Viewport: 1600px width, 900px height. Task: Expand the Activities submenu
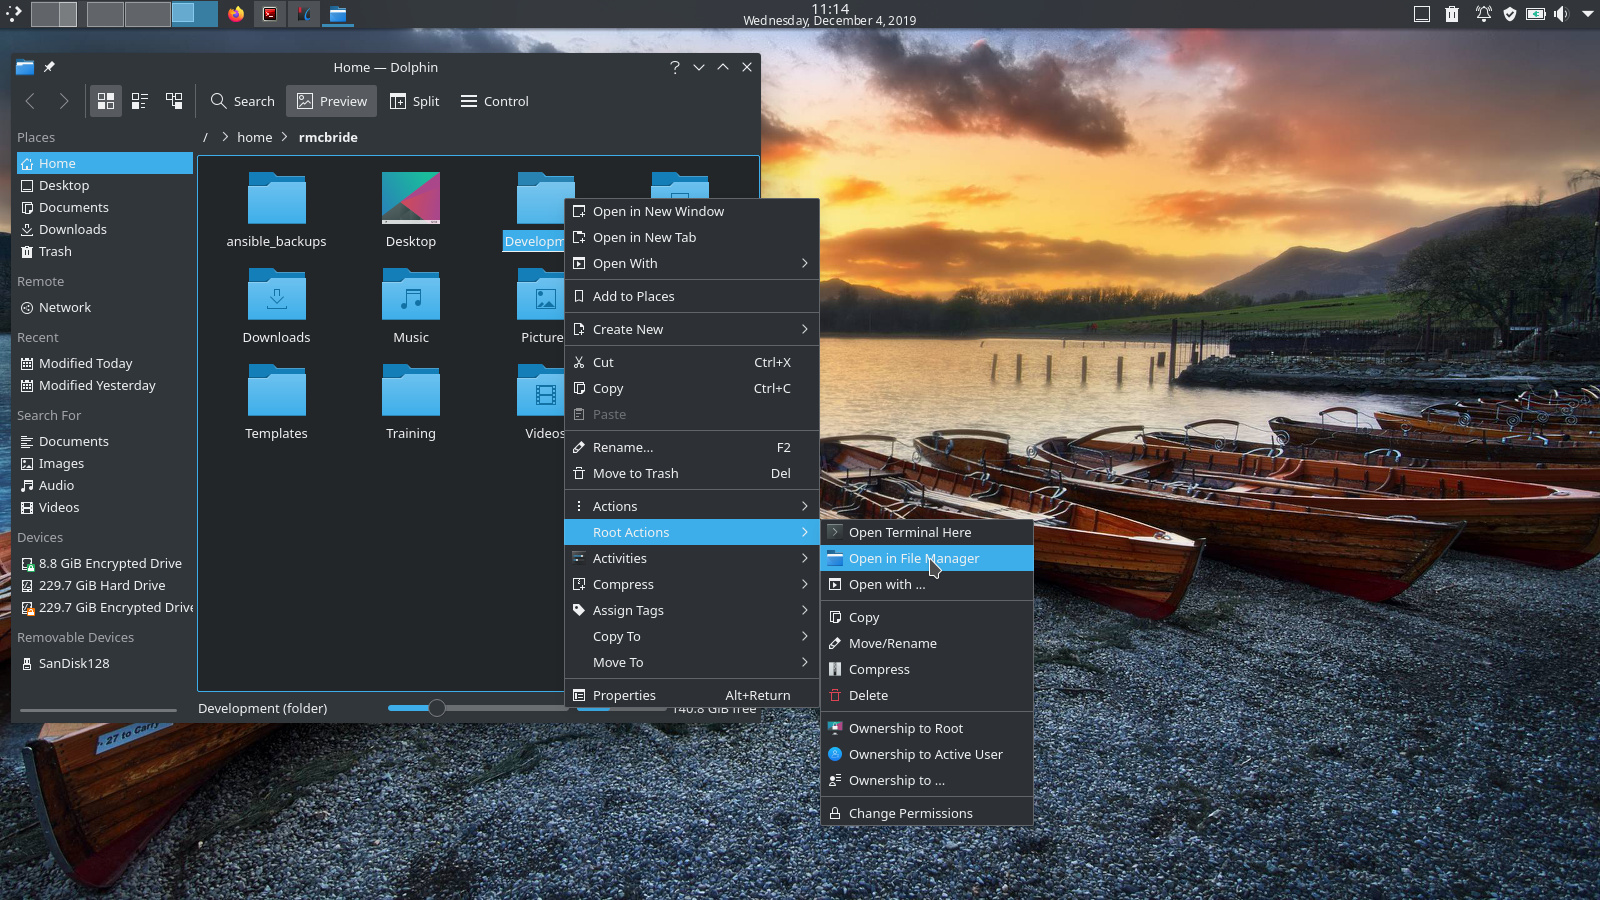click(692, 558)
